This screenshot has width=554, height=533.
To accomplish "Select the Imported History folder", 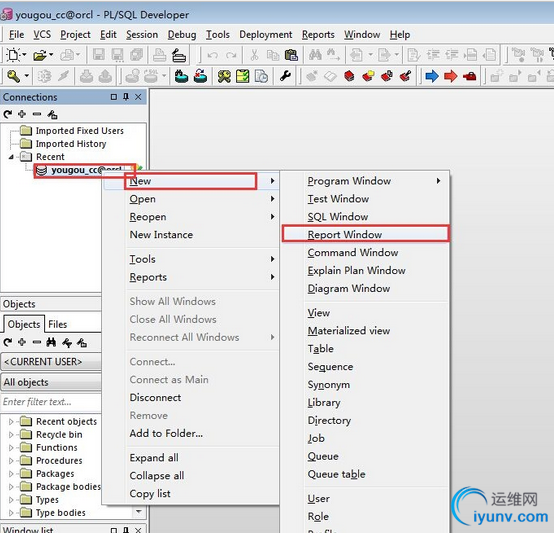I will pos(71,144).
